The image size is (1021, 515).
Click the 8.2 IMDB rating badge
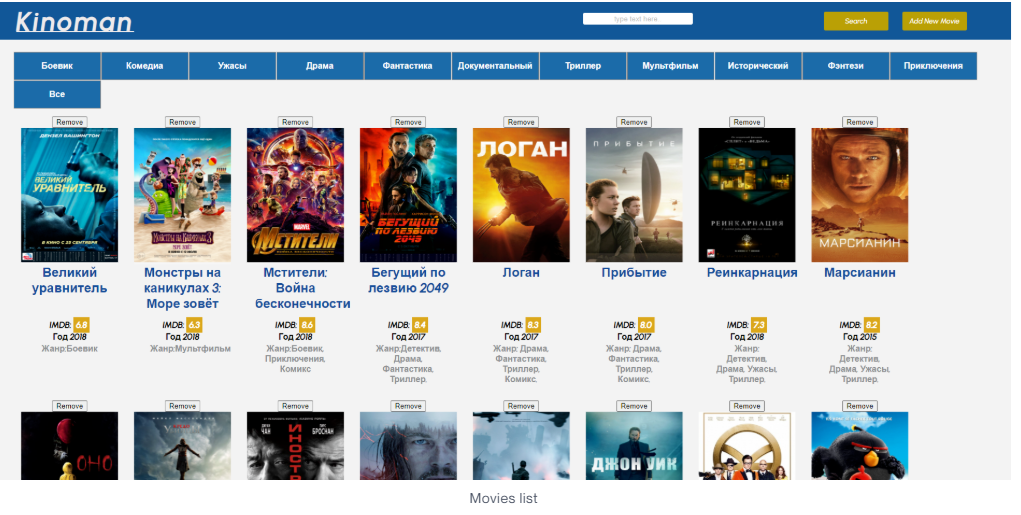coord(871,325)
